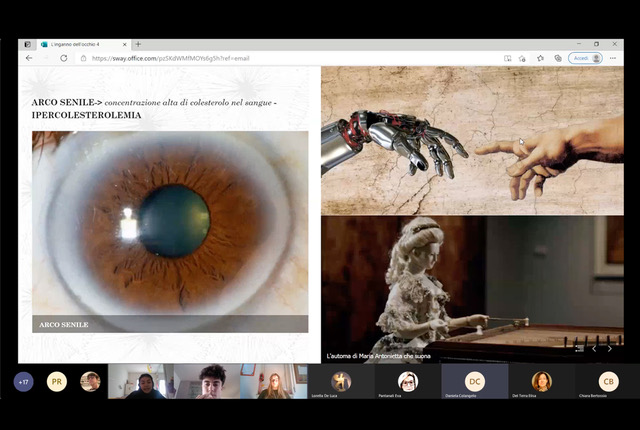Click the concentrazione alta di colesterolo text

[188, 103]
